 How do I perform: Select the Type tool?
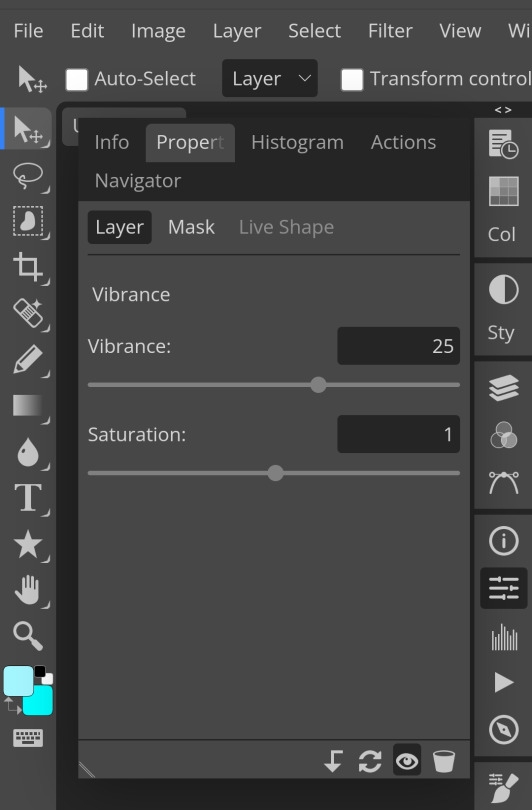tap(28, 497)
